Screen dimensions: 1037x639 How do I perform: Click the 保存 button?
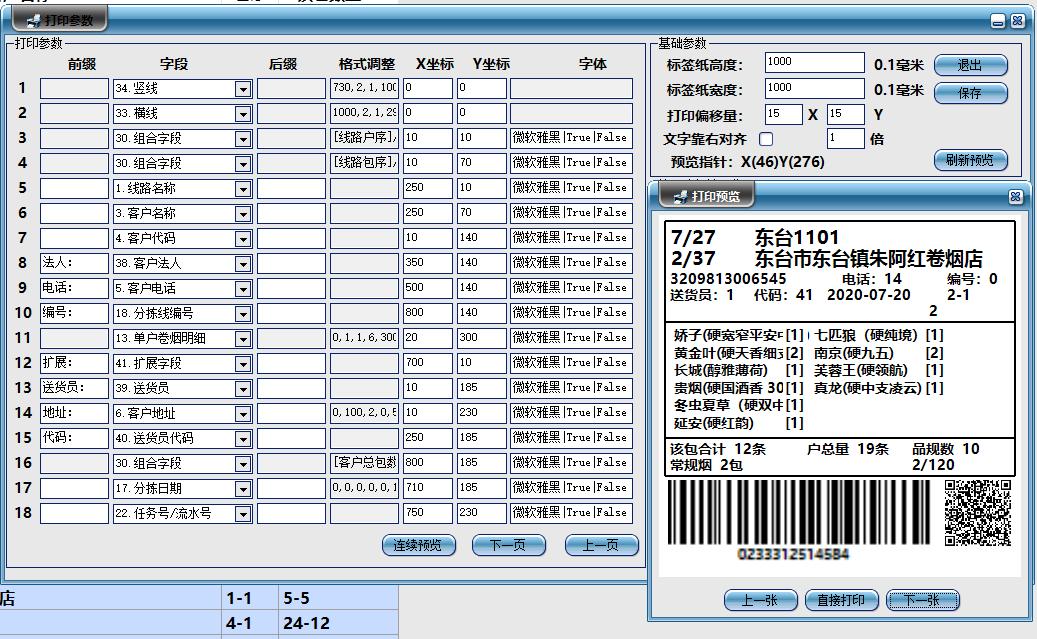click(969, 93)
